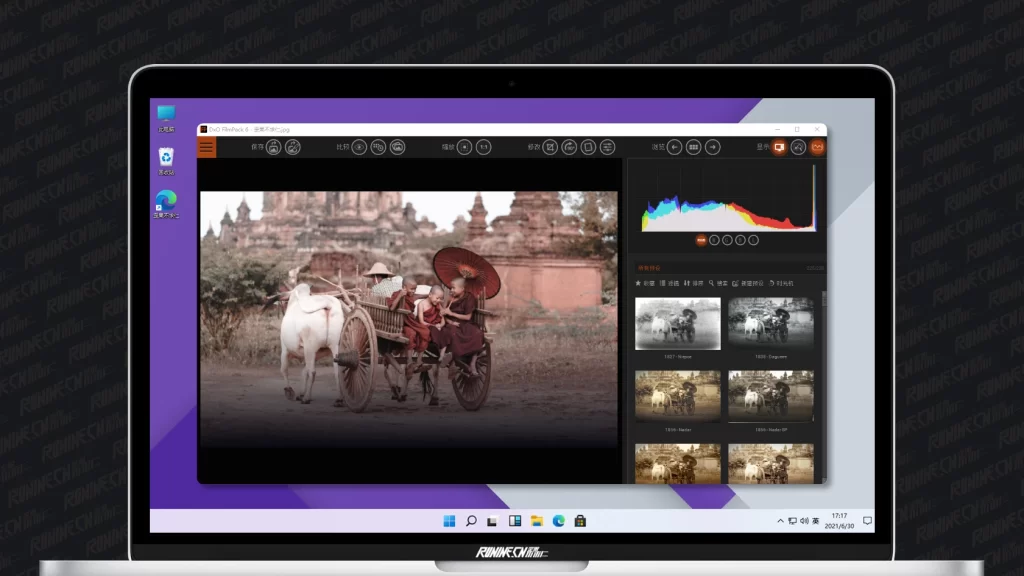Click the save image icon in toolbar
Viewport: 1024px width, 576px height.
pyautogui.click(x=274, y=147)
